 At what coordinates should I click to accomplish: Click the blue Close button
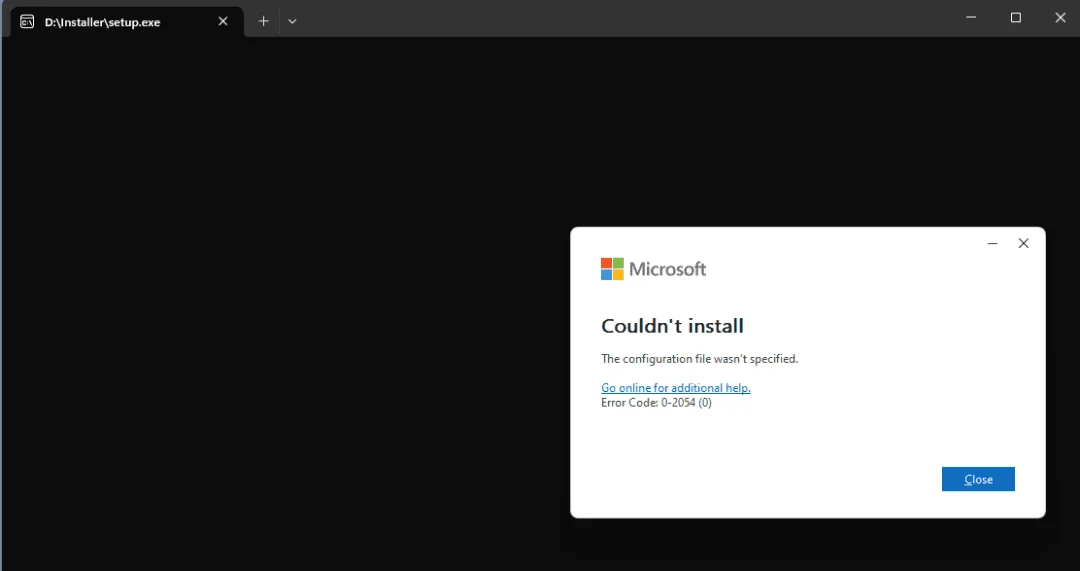click(x=978, y=479)
